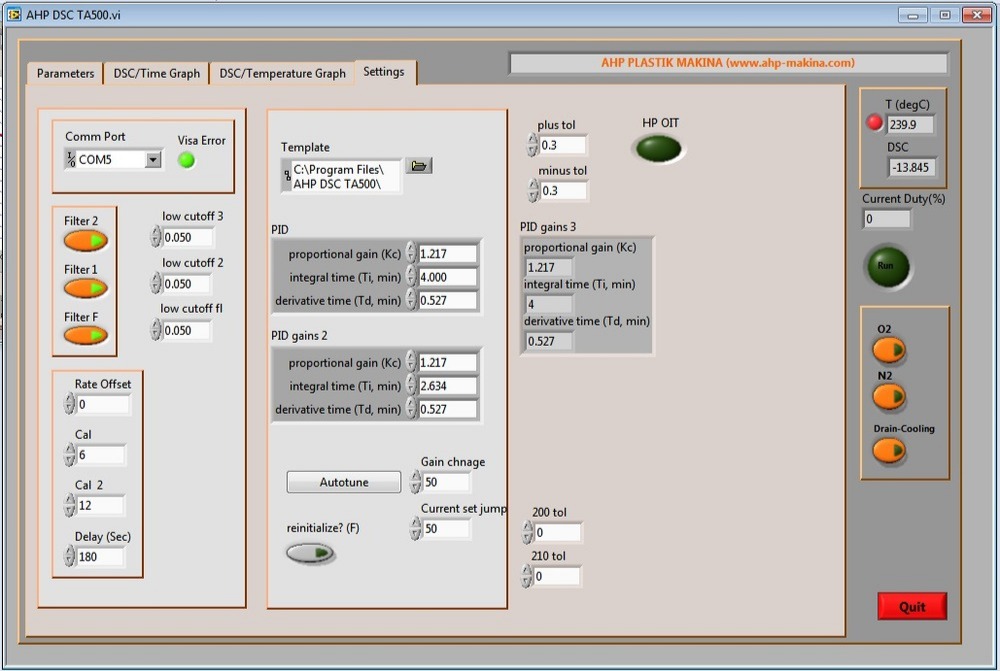The height and width of the screenshot is (671, 1000).
Task: Click the 200 tol value field
Action: click(558, 533)
